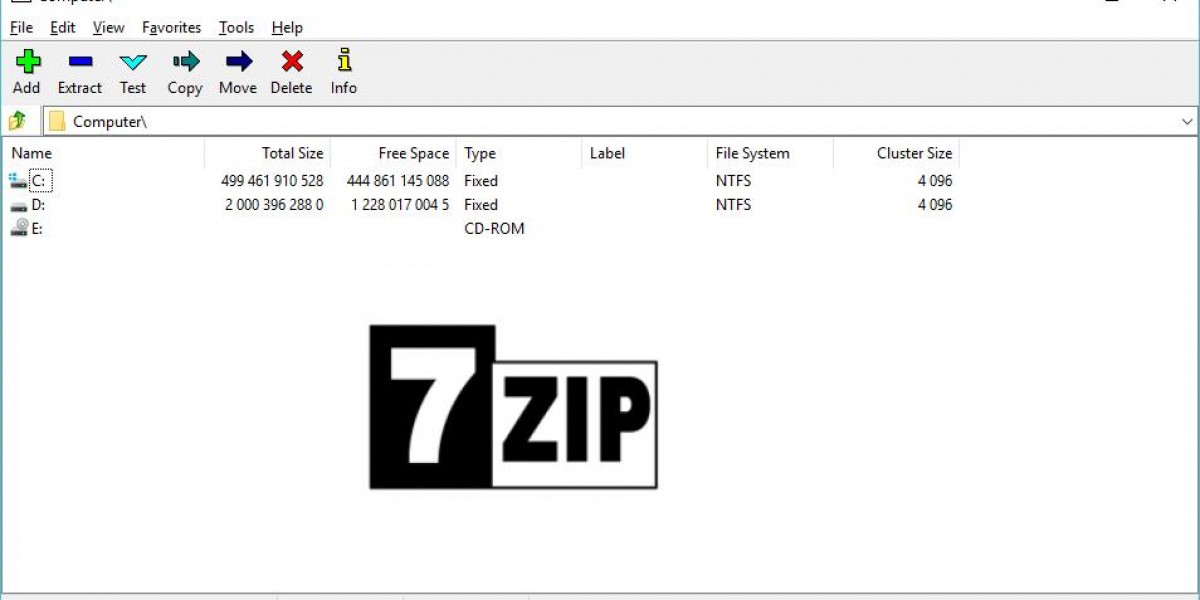Sort by the Name column header
The width and height of the screenshot is (1200, 600).
coord(31,153)
